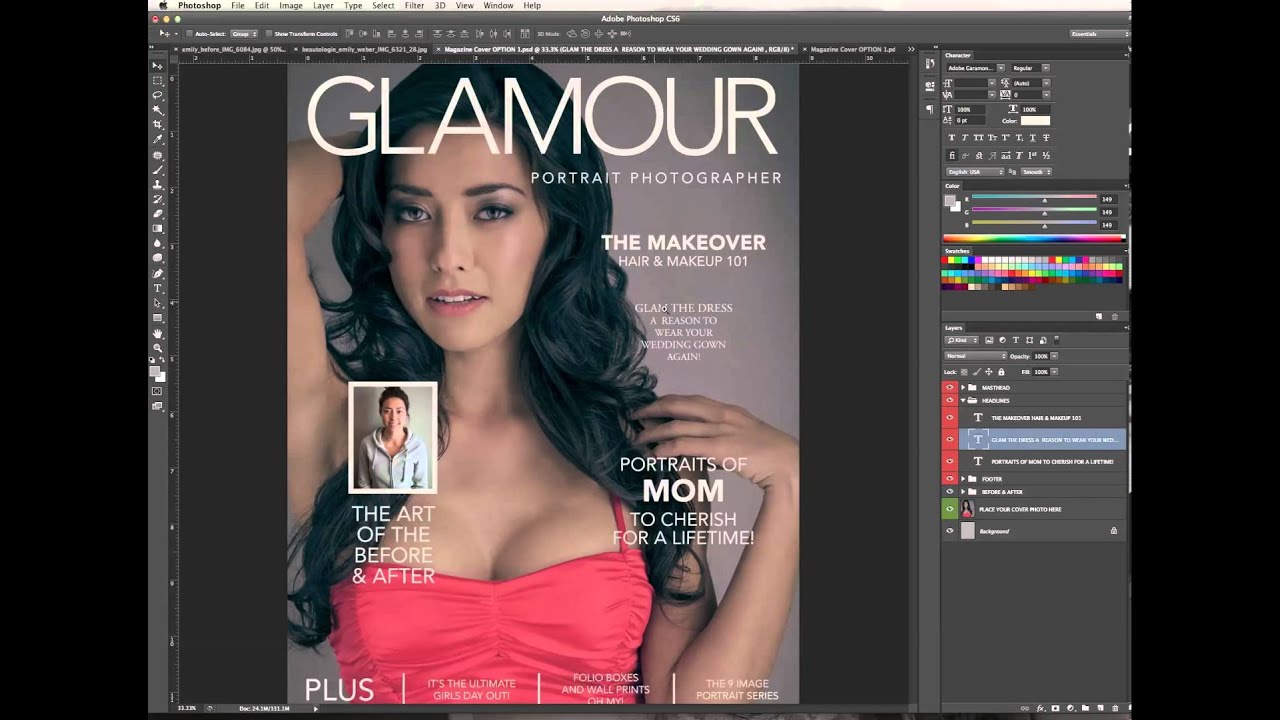1280x720 pixels.
Task: Open the Image menu
Action: (291, 5)
